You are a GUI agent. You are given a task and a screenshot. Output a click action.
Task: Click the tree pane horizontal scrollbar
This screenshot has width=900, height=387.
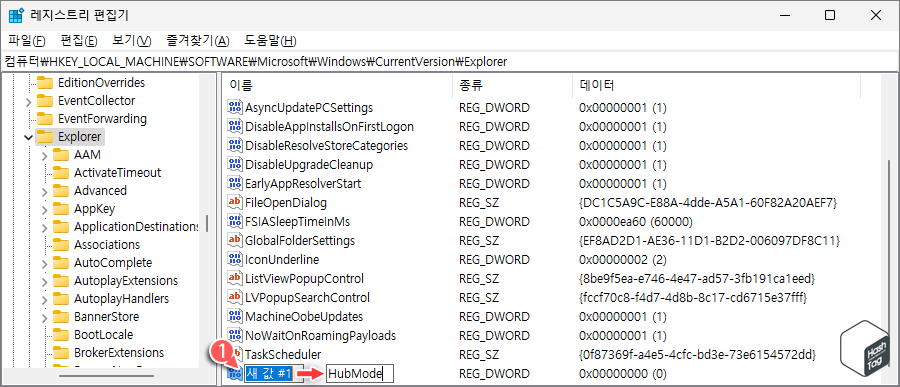pyautogui.click(x=107, y=376)
